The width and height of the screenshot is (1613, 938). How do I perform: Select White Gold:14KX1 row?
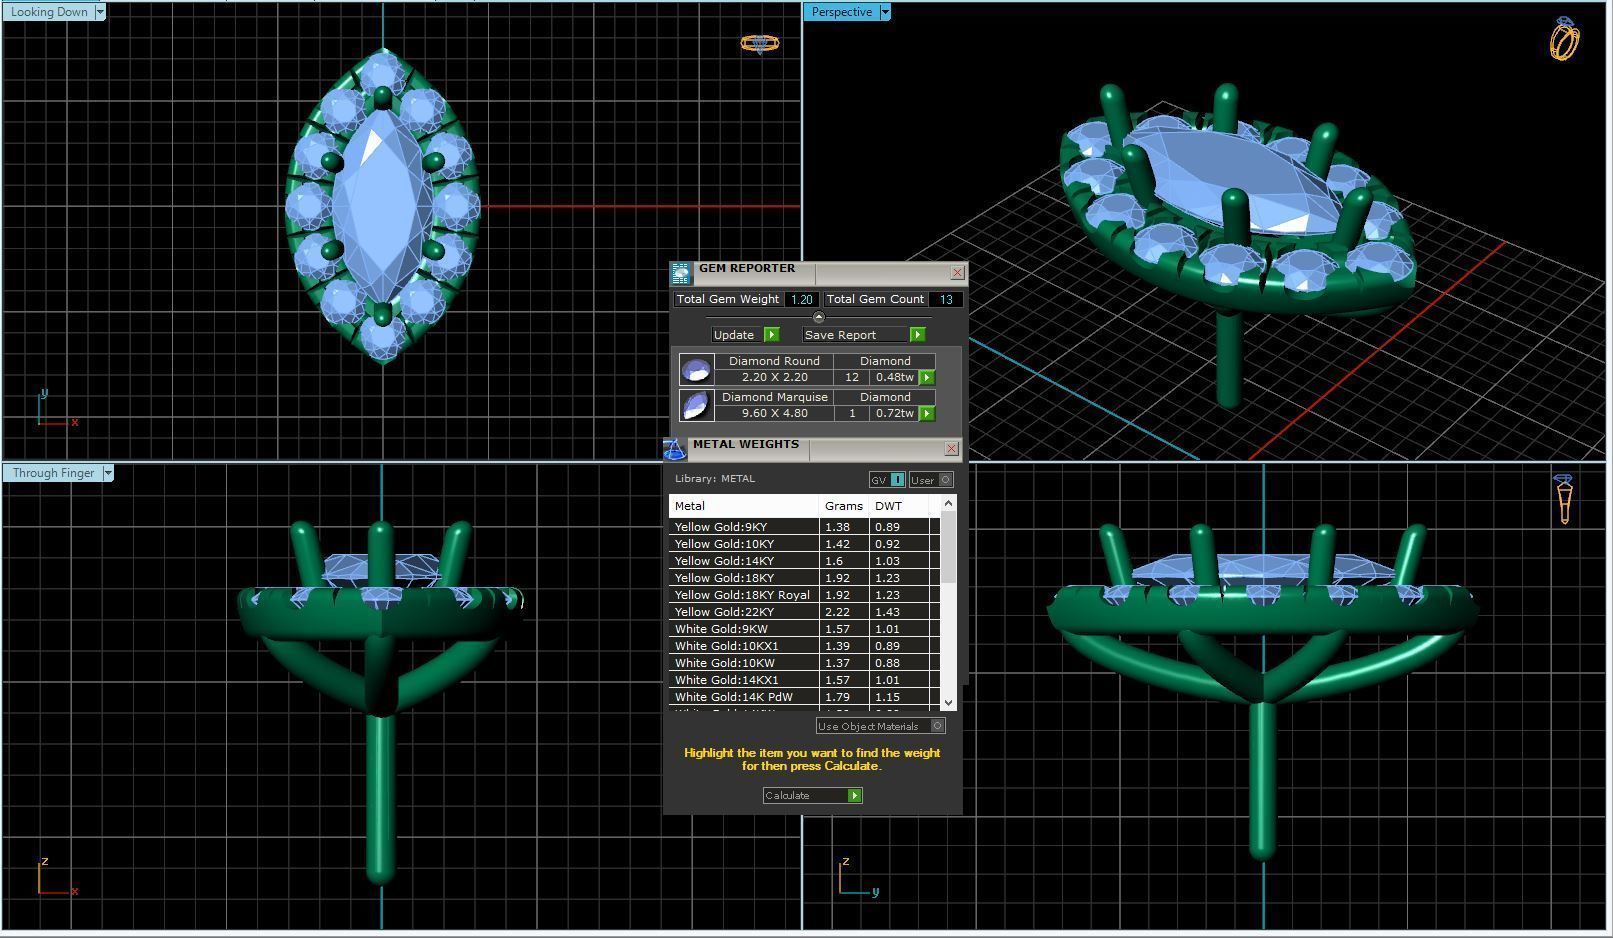point(804,680)
